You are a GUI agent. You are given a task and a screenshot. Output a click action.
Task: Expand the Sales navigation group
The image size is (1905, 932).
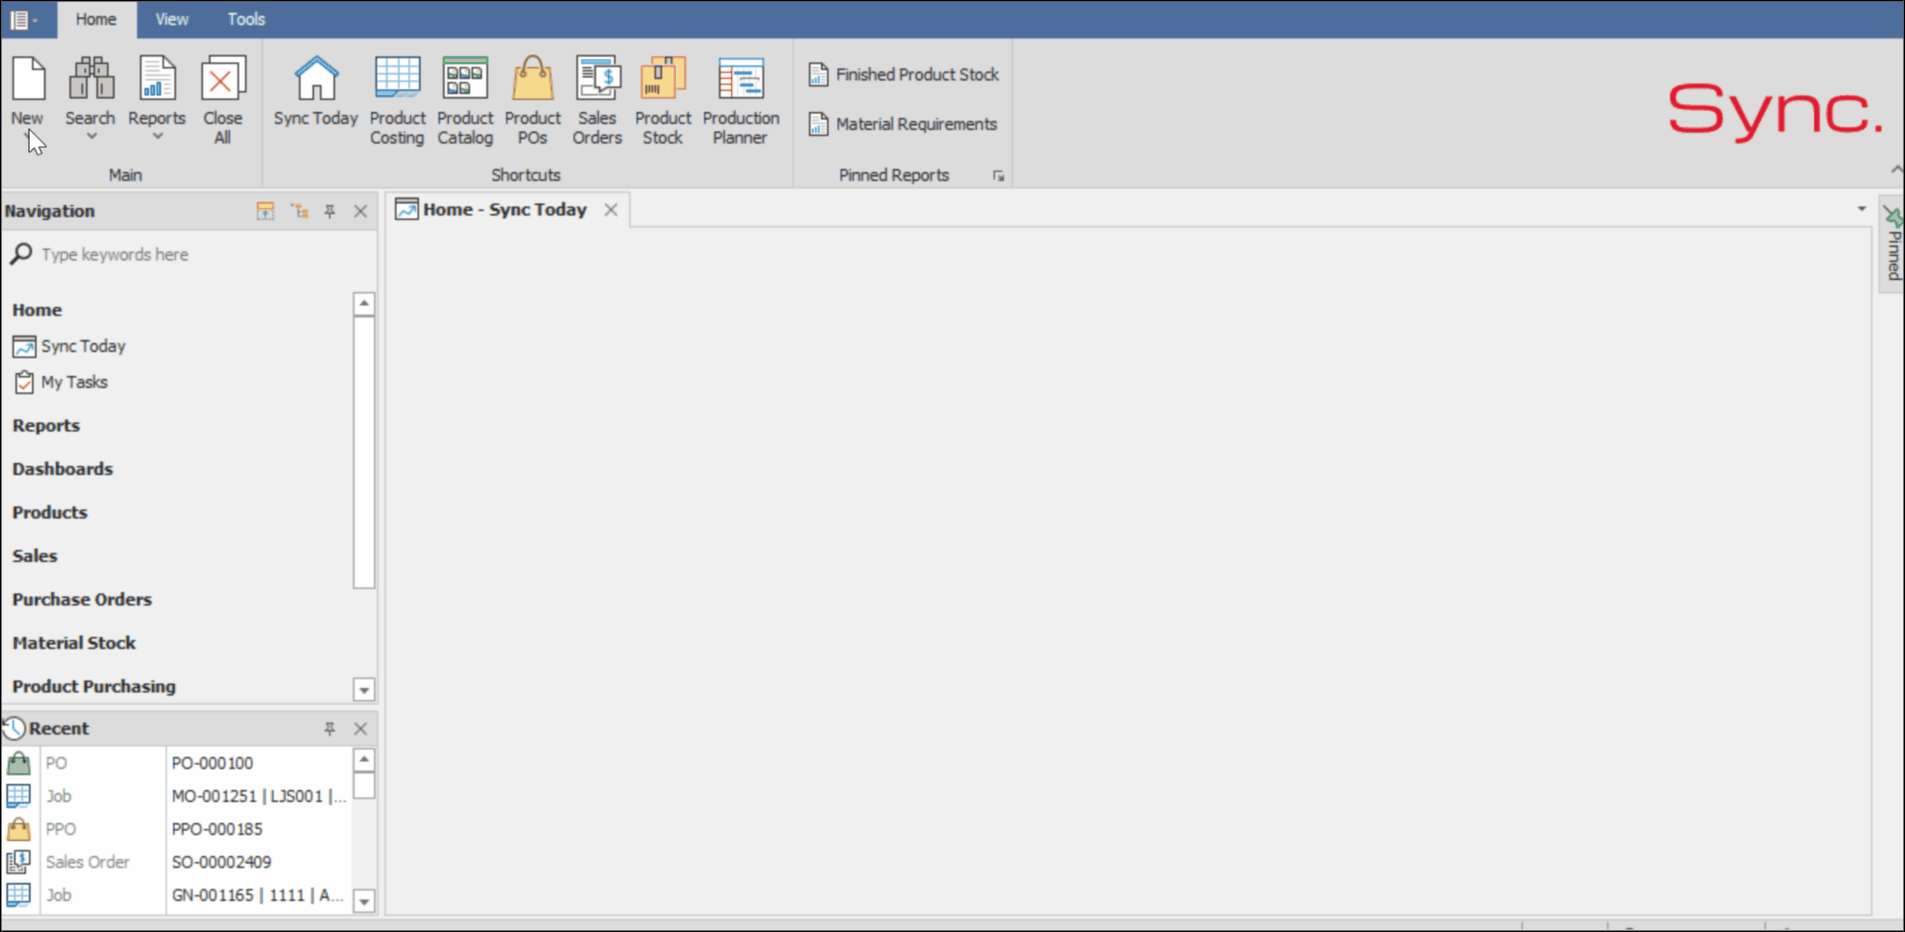pos(35,556)
